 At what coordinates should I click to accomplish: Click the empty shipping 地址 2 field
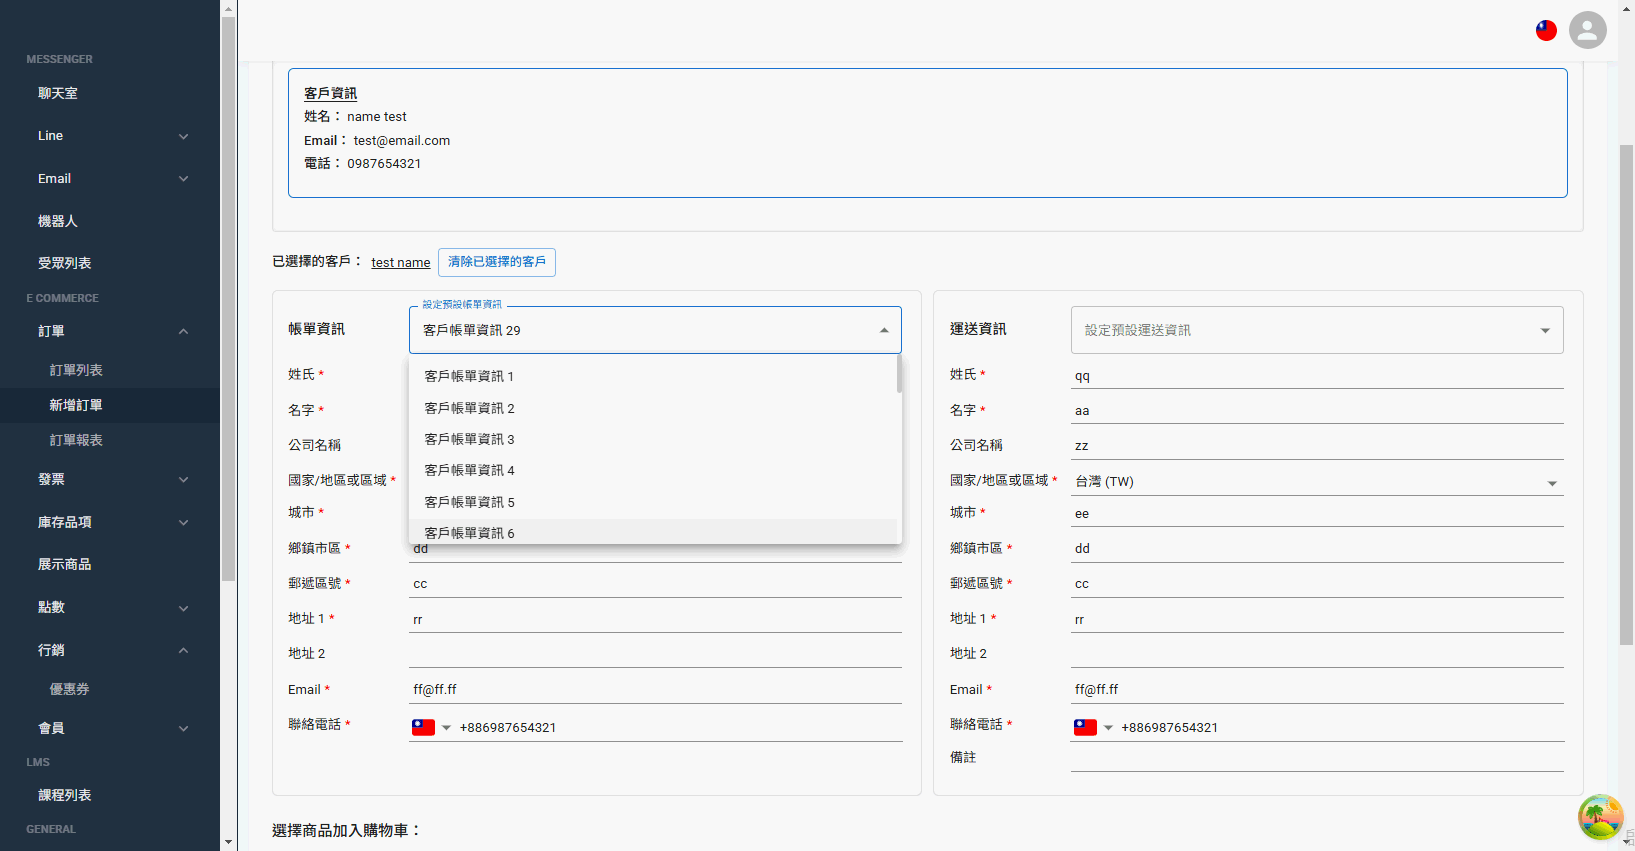click(x=1317, y=655)
